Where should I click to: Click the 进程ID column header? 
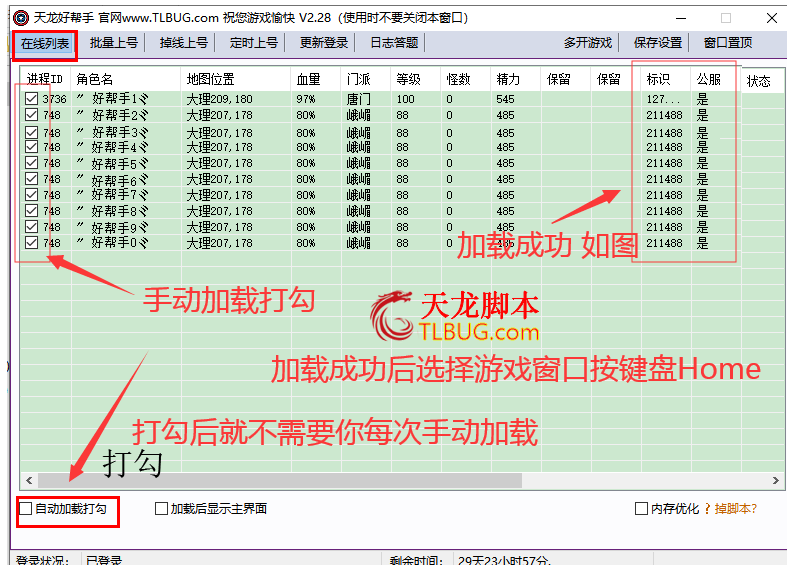pyautogui.click(x=45, y=79)
